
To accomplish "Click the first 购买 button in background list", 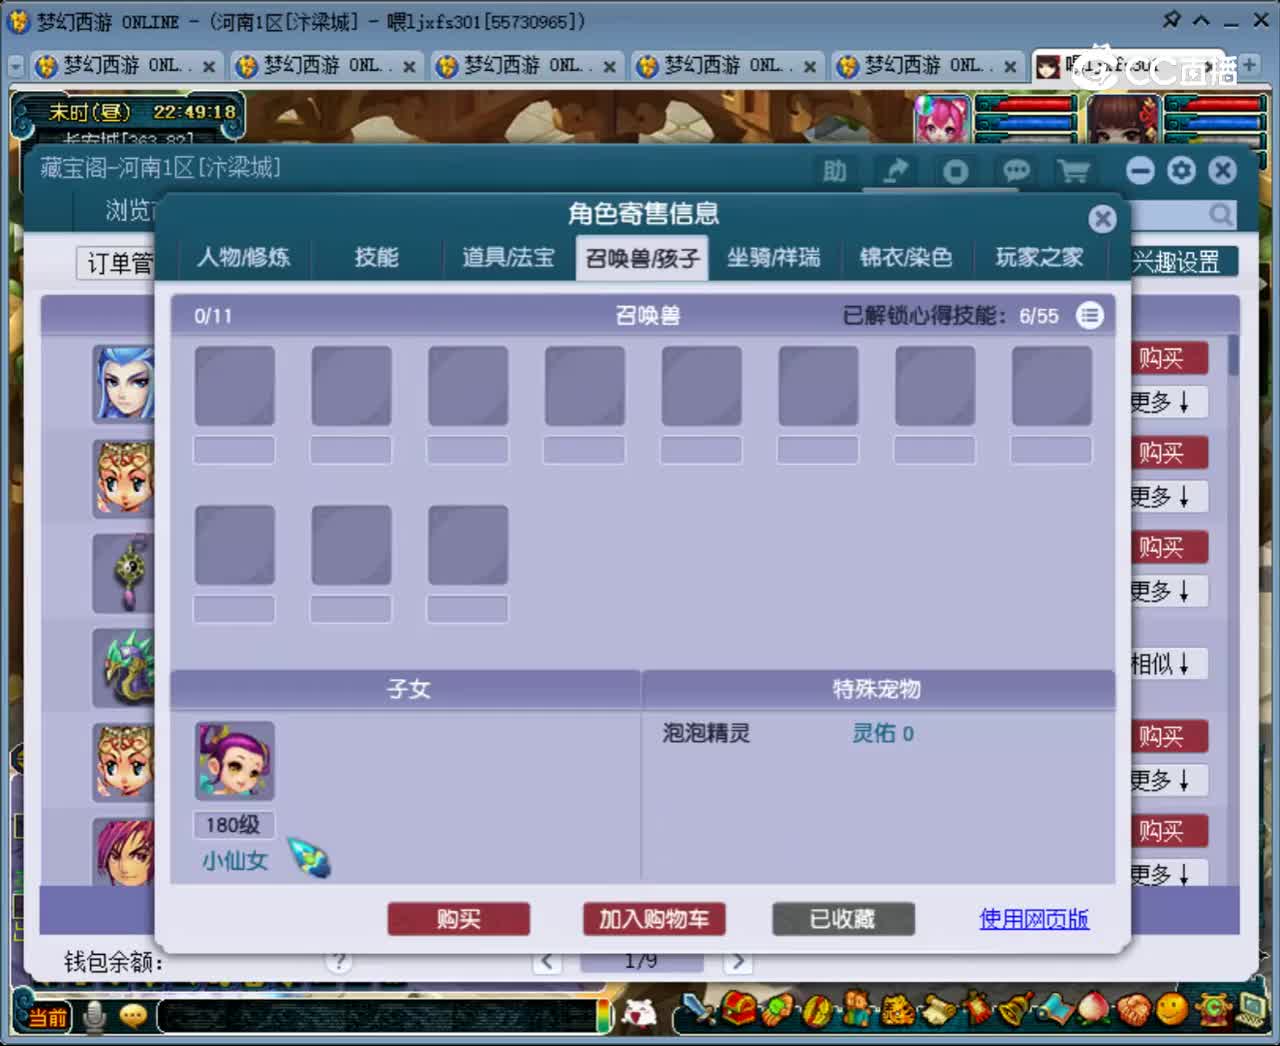I will pyautogui.click(x=1168, y=358).
